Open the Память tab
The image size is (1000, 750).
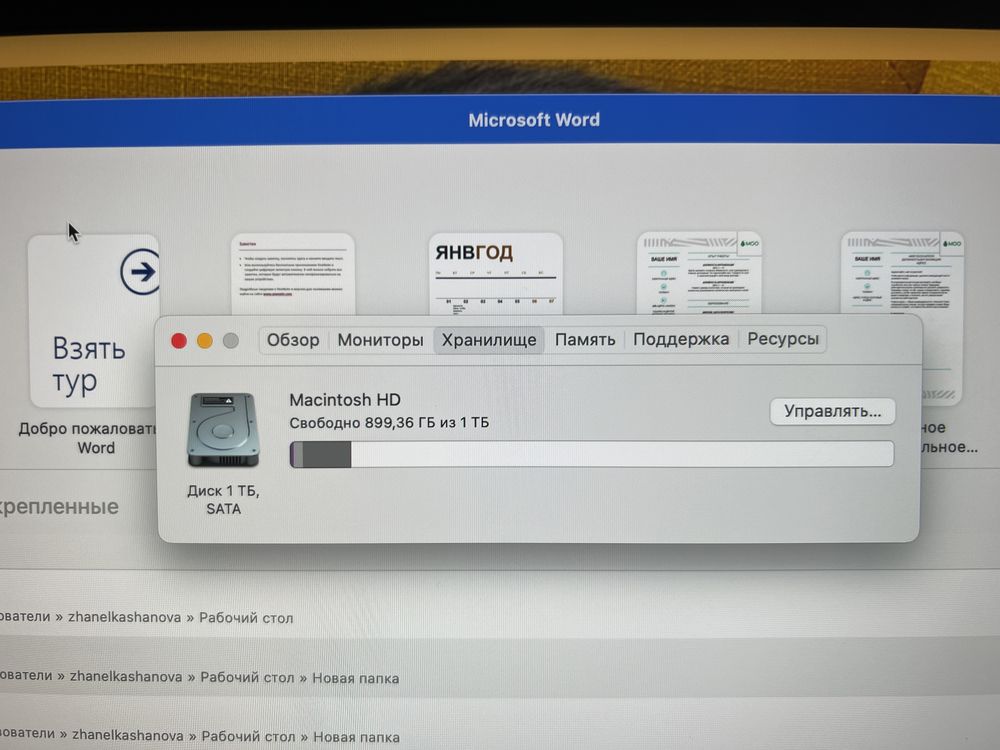pyautogui.click(x=585, y=339)
